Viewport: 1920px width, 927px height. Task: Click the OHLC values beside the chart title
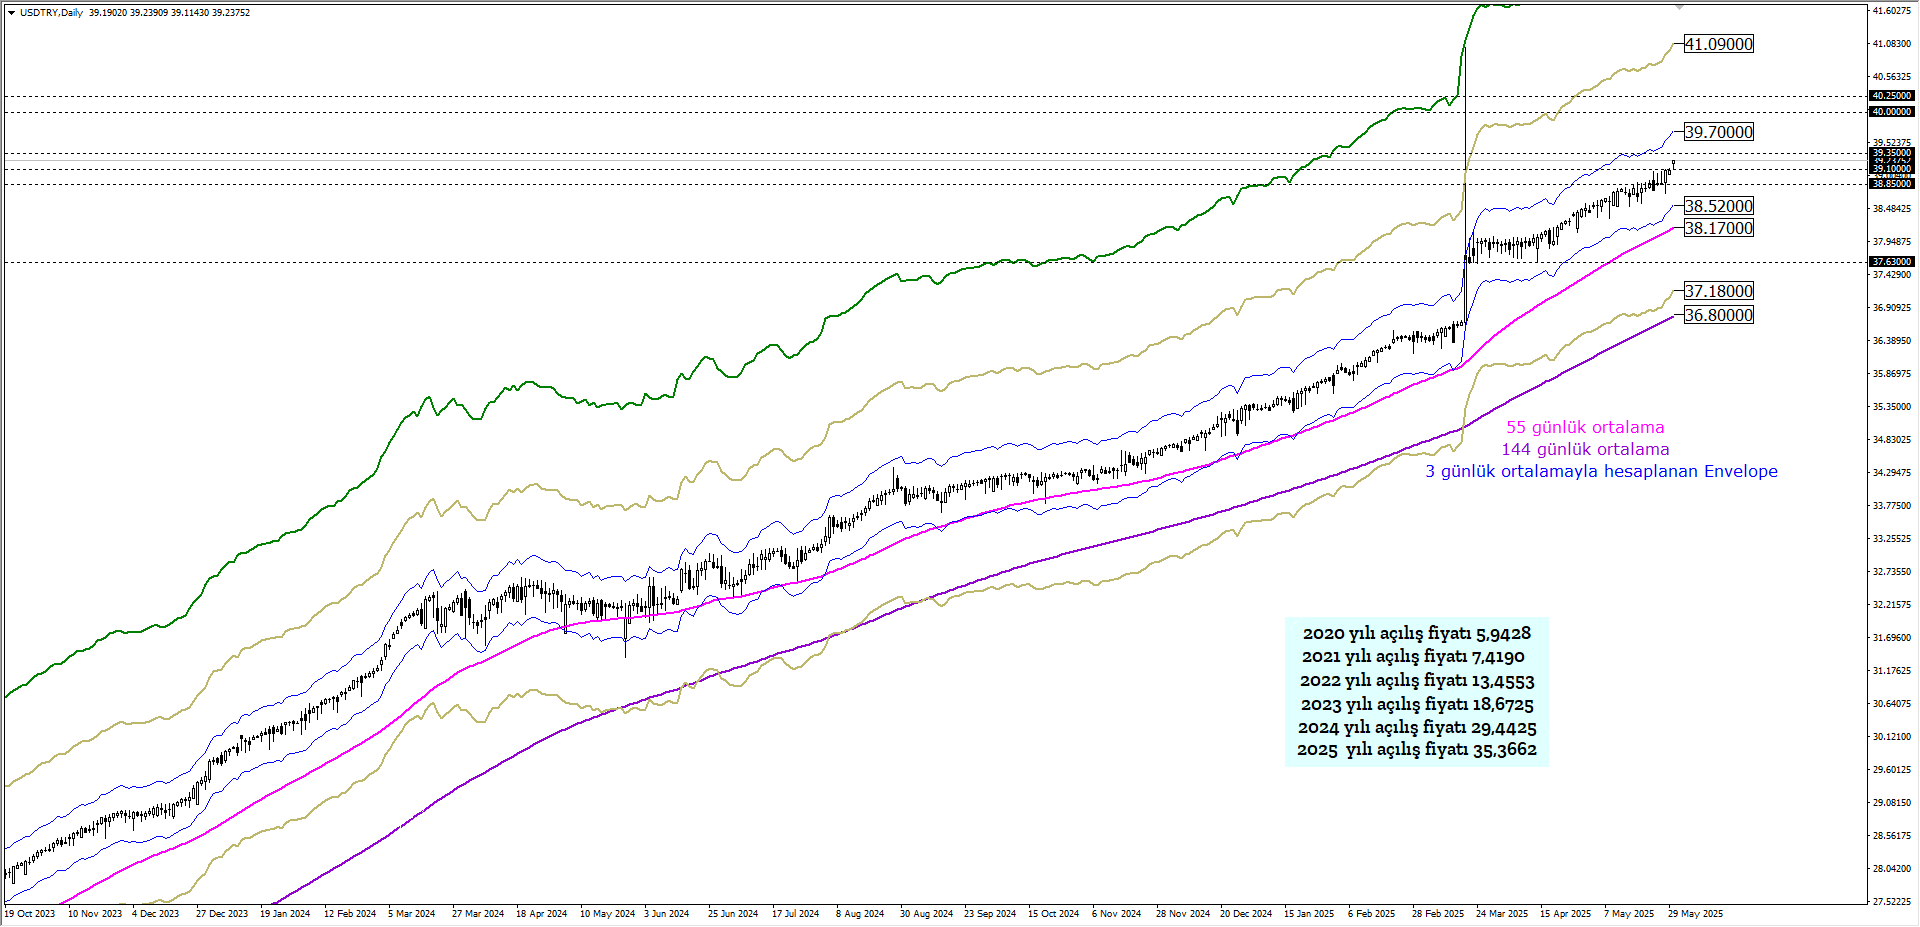coord(169,13)
